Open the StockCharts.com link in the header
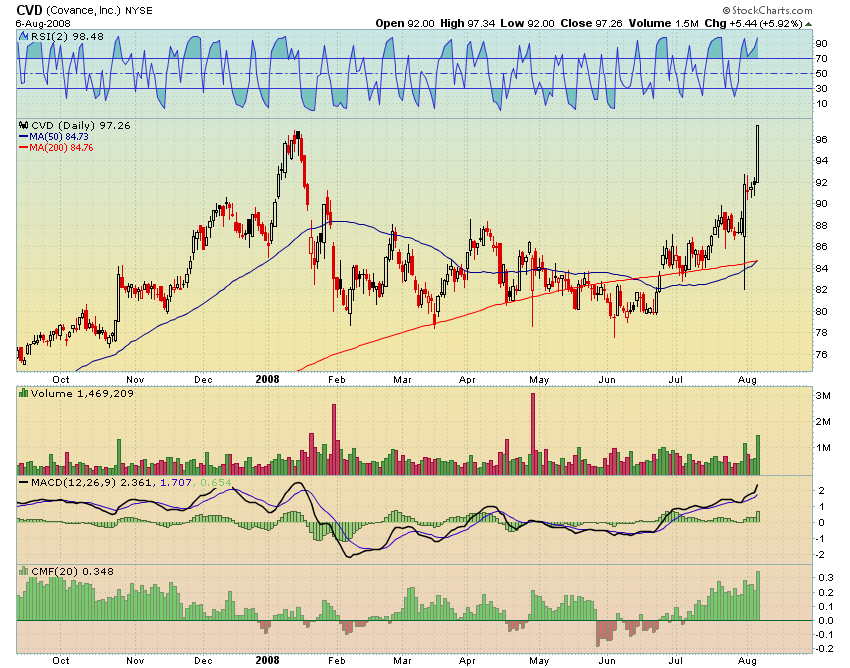The image size is (850, 668). click(768, 10)
